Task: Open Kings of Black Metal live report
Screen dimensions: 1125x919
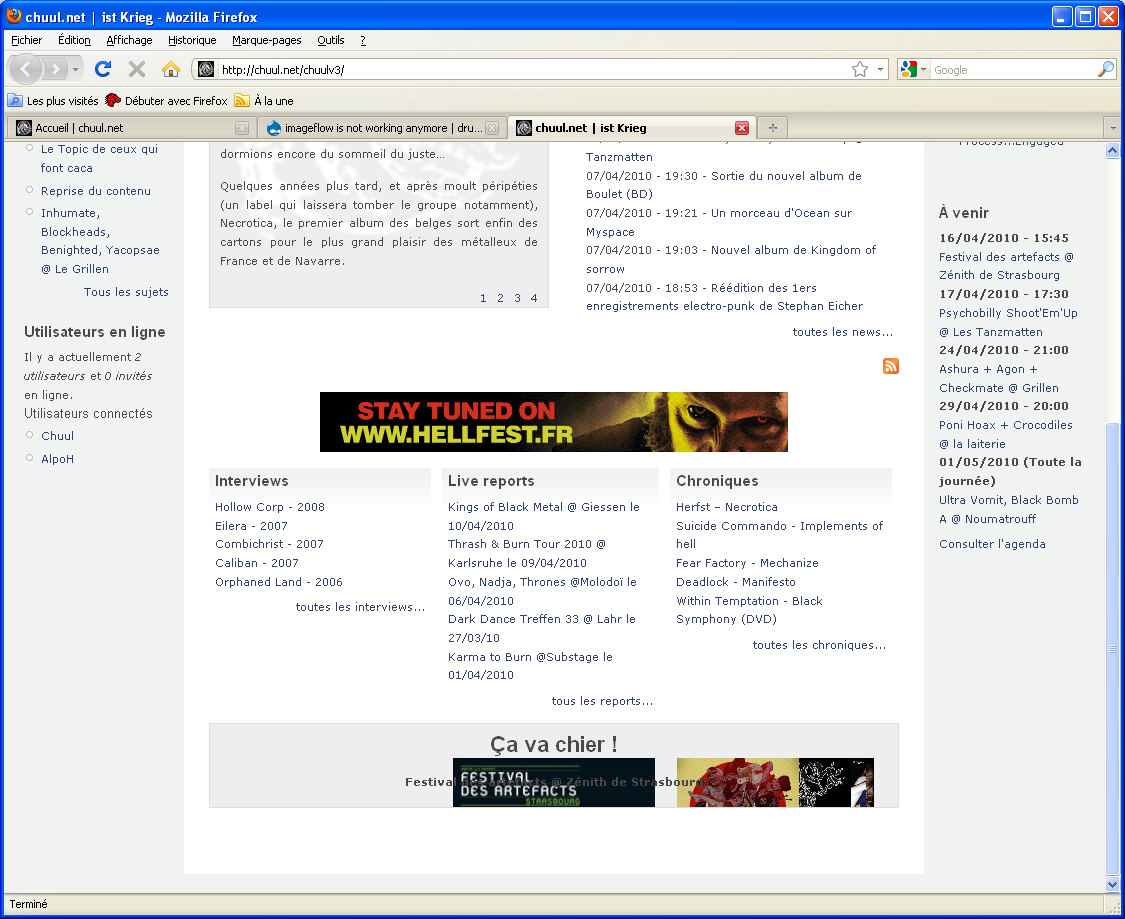Action: [x=544, y=517]
